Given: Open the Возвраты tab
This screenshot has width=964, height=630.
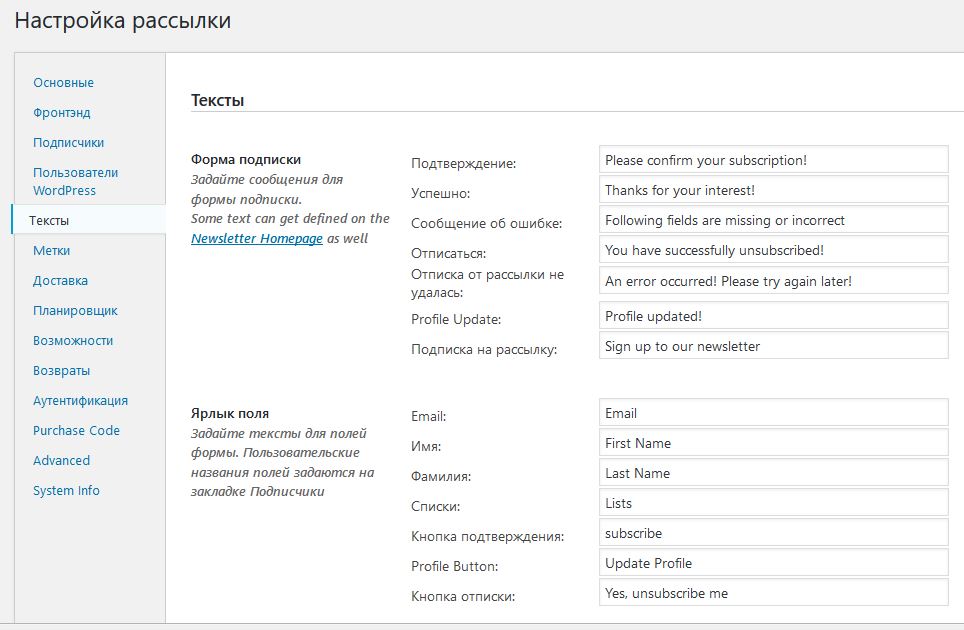Looking at the screenshot, I should click(61, 371).
